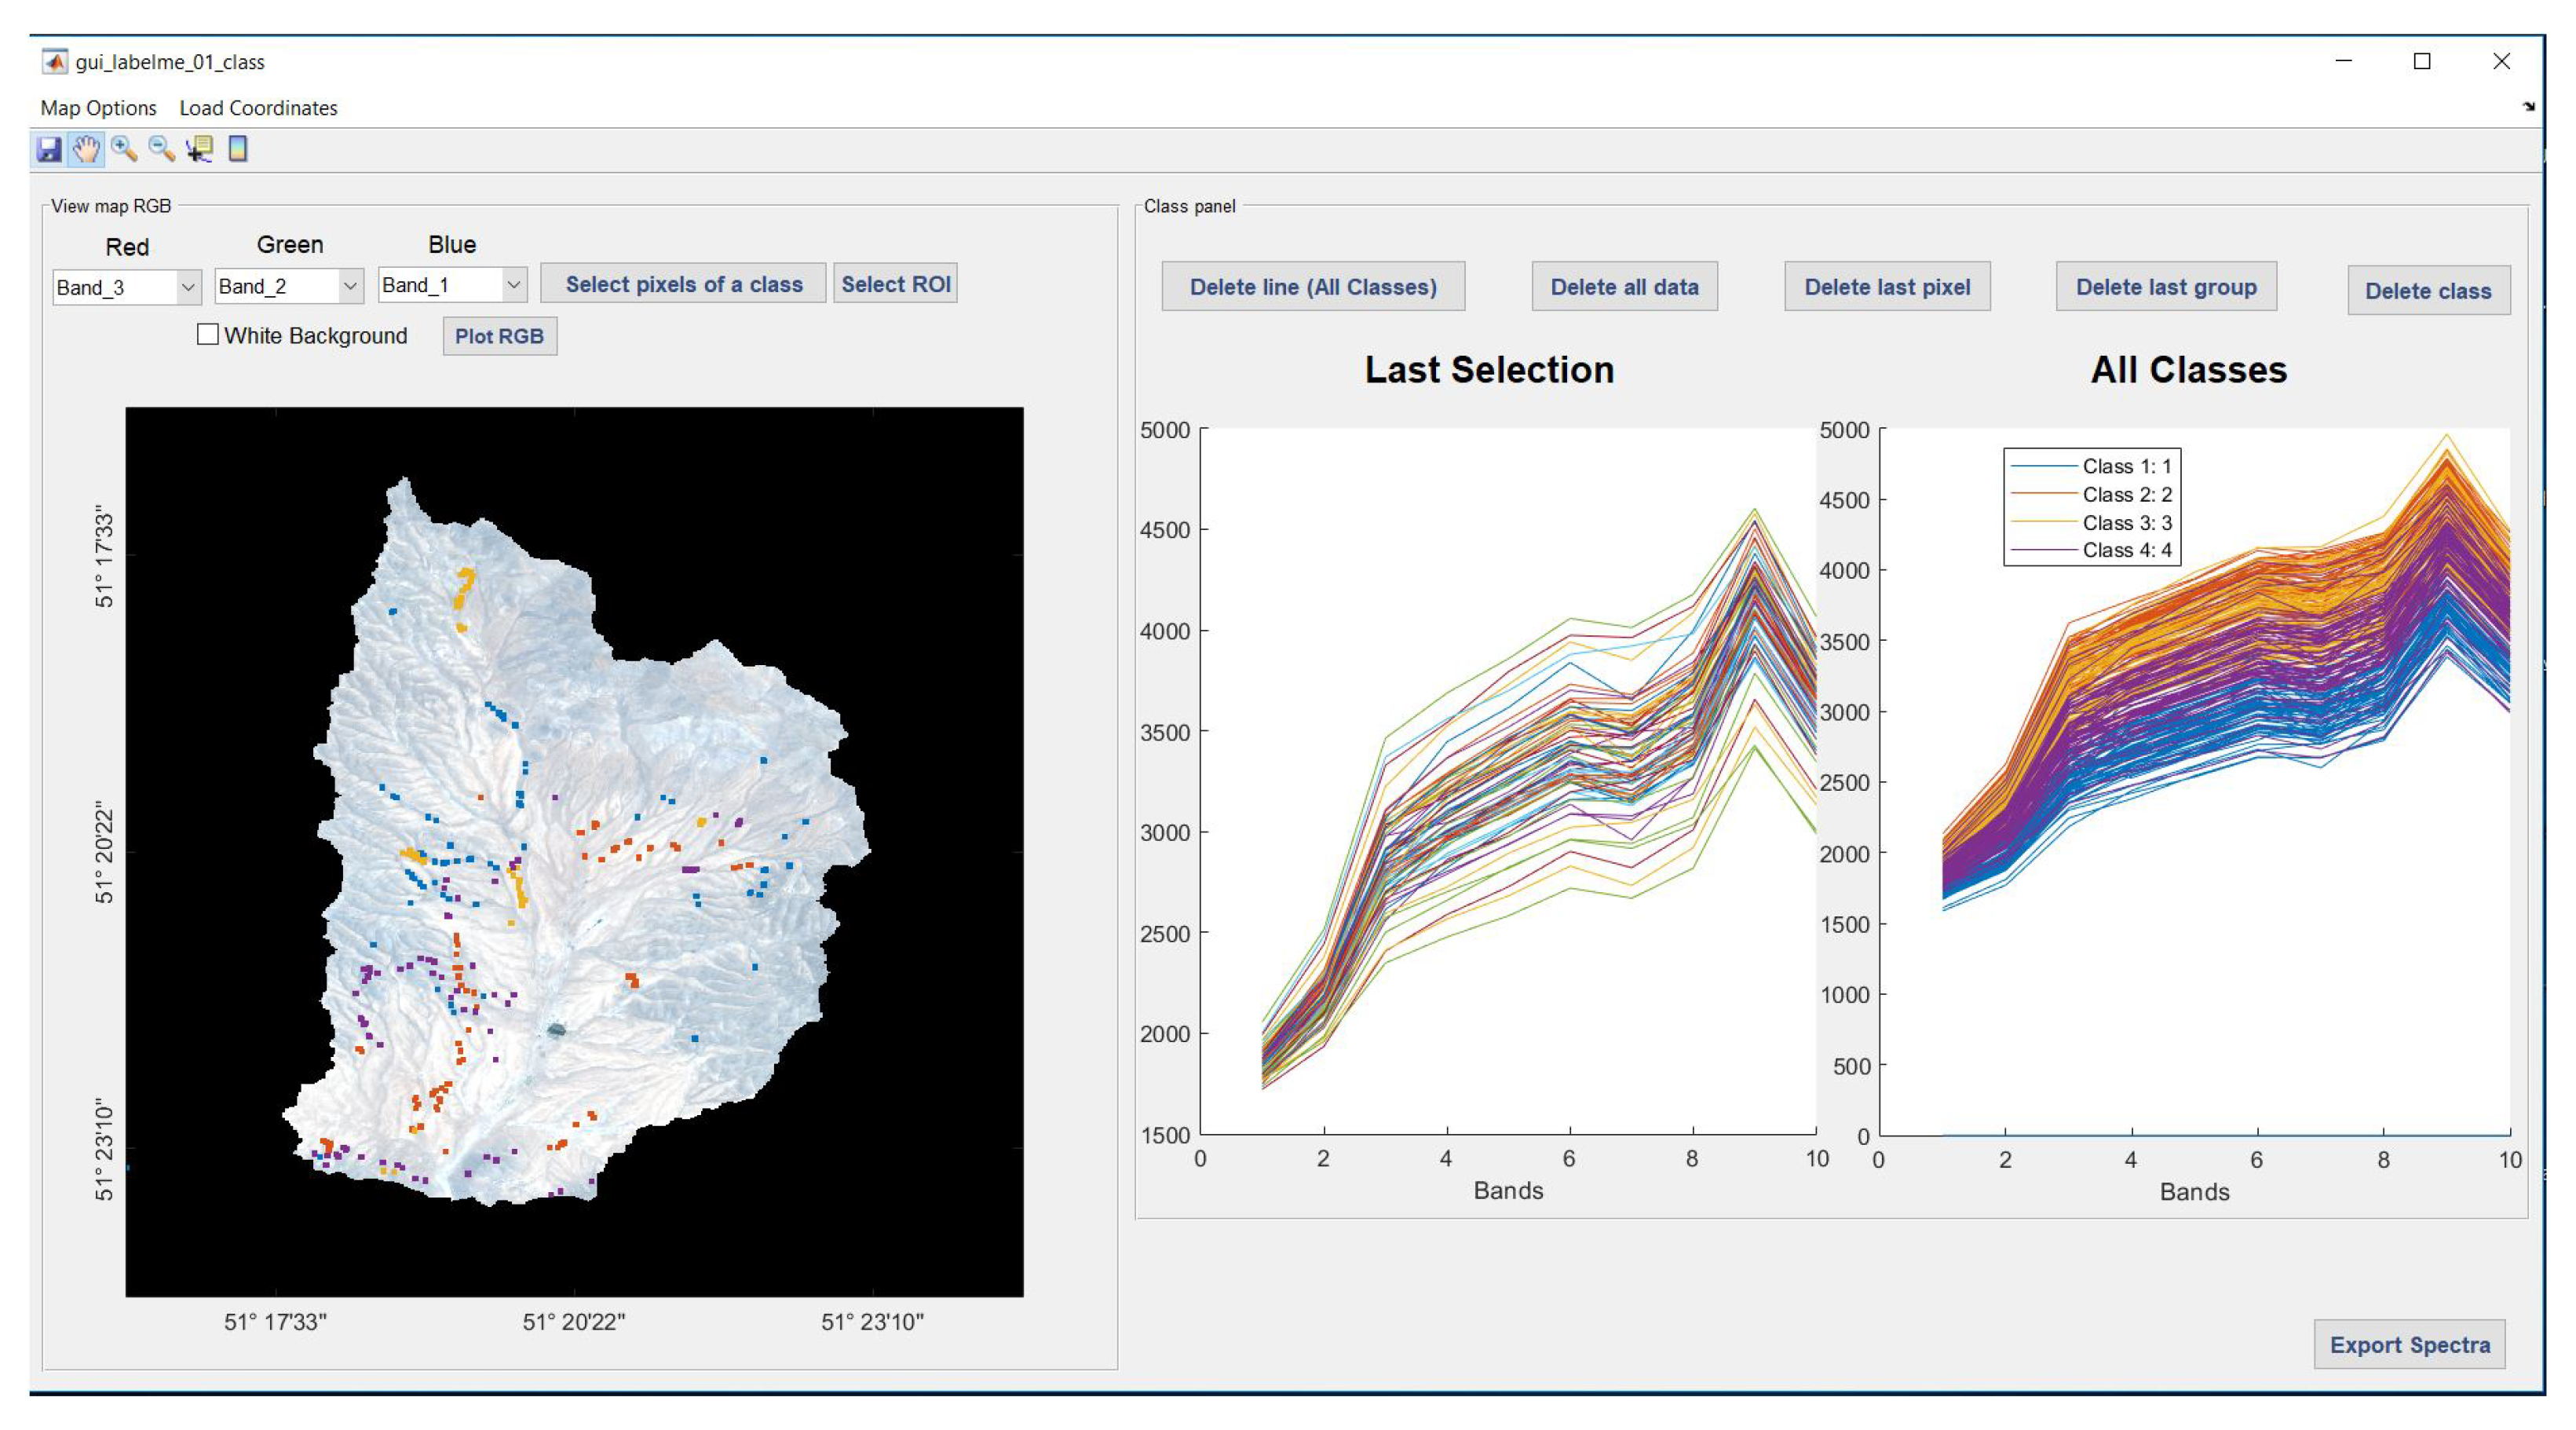Click the dock figure arrow icon
The width and height of the screenshot is (2576, 1430).
[x=2529, y=107]
